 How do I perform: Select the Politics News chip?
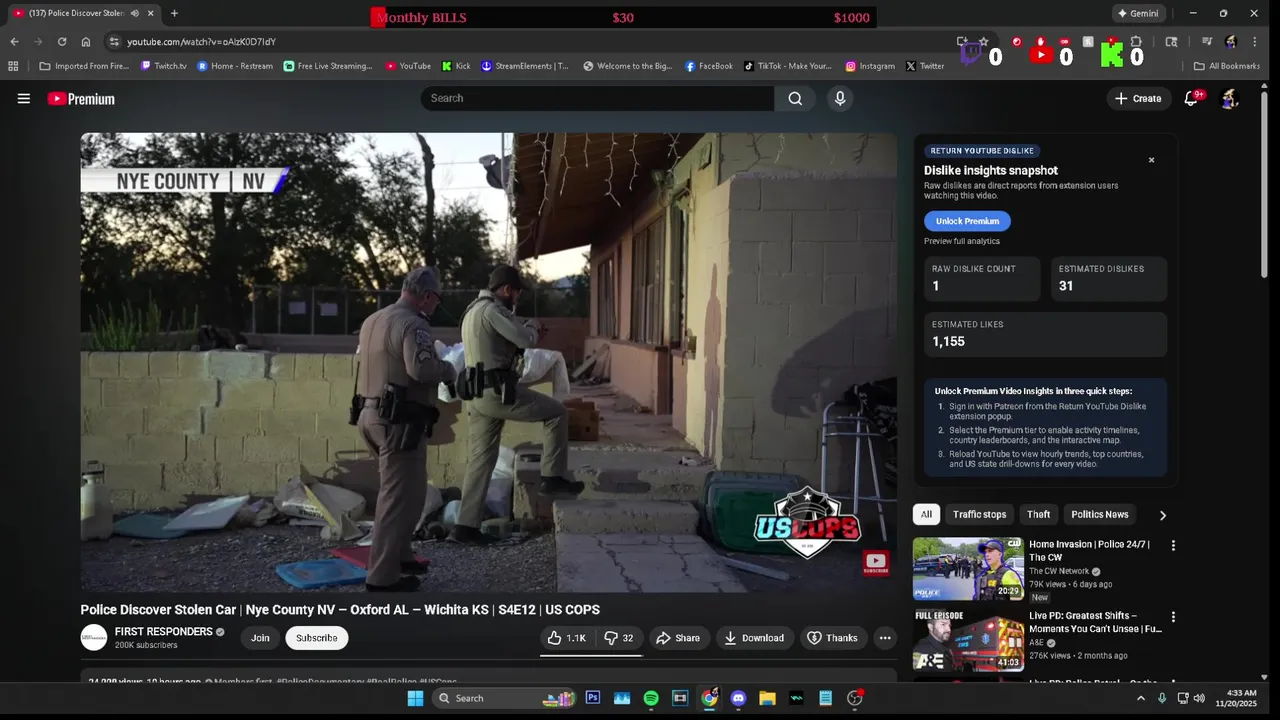[x=1099, y=514]
